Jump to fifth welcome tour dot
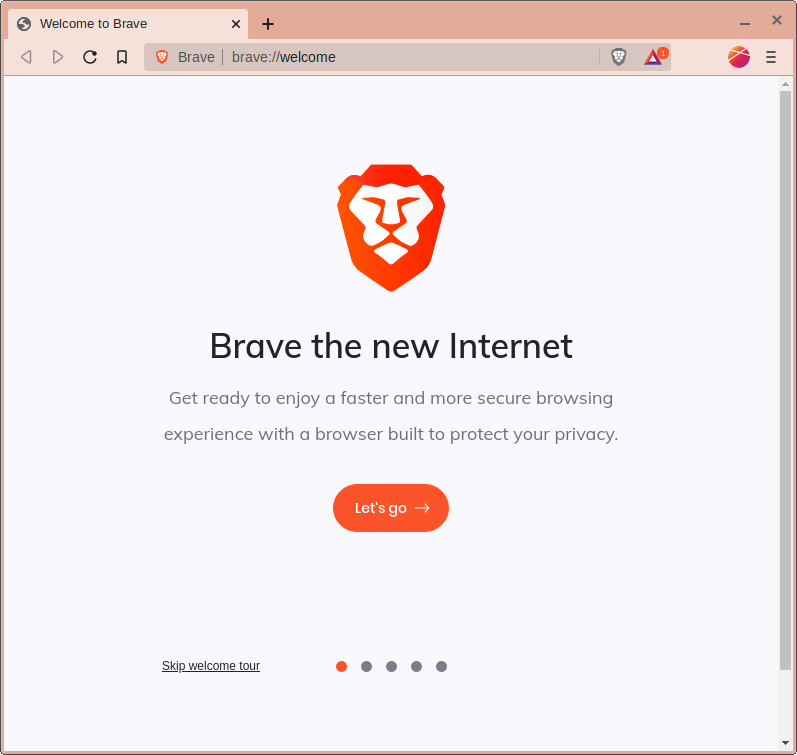The height and width of the screenshot is (755, 797). (441, 667)
